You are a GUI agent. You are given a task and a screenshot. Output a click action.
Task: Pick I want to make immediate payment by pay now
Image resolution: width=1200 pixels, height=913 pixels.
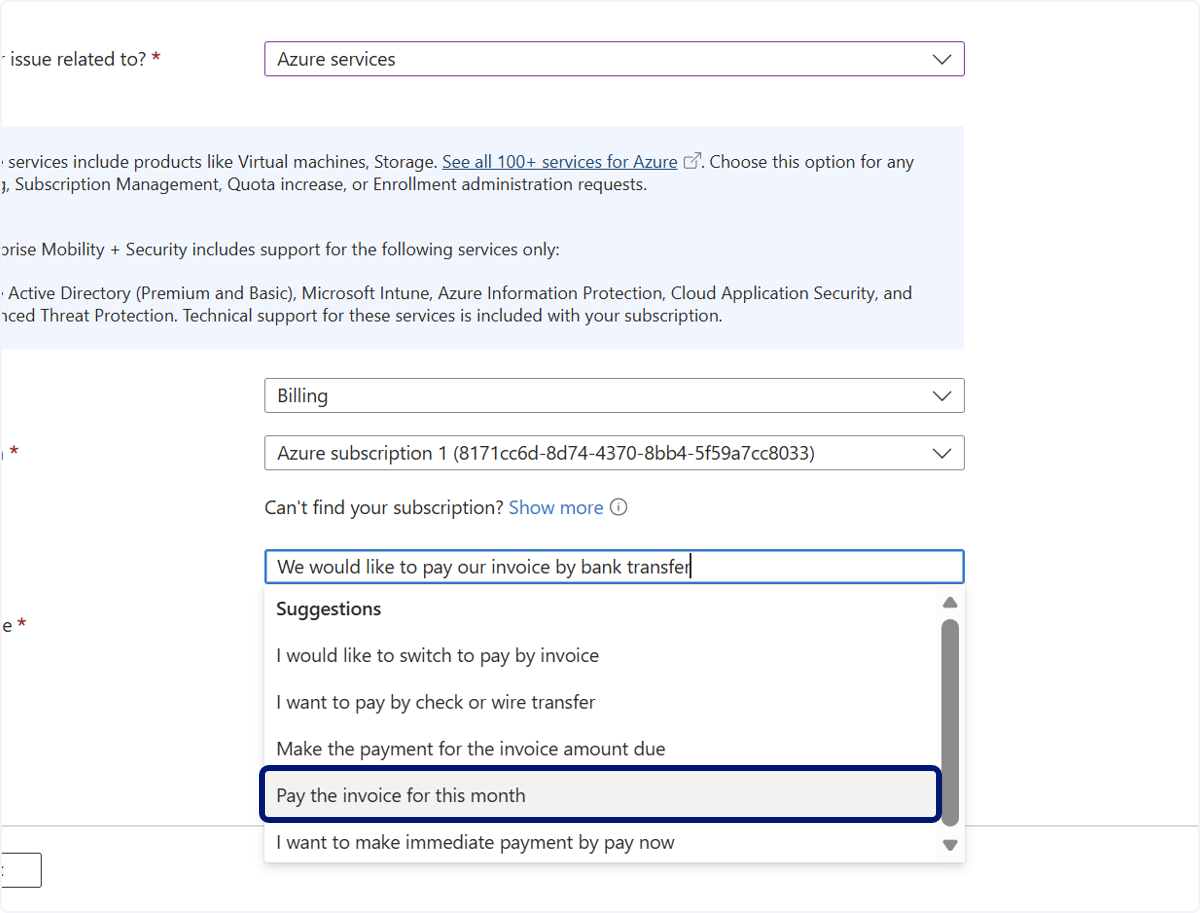pos(602,843)
